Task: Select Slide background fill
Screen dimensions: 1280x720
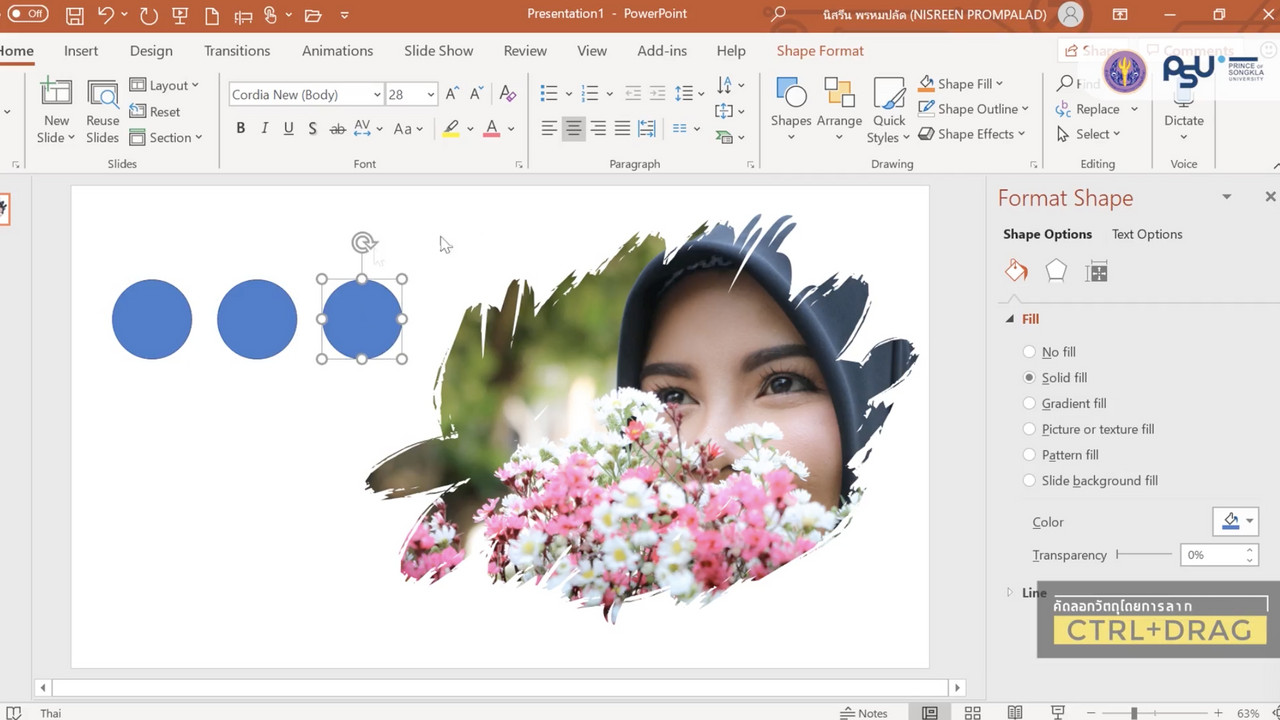Action: point(1090,481)
